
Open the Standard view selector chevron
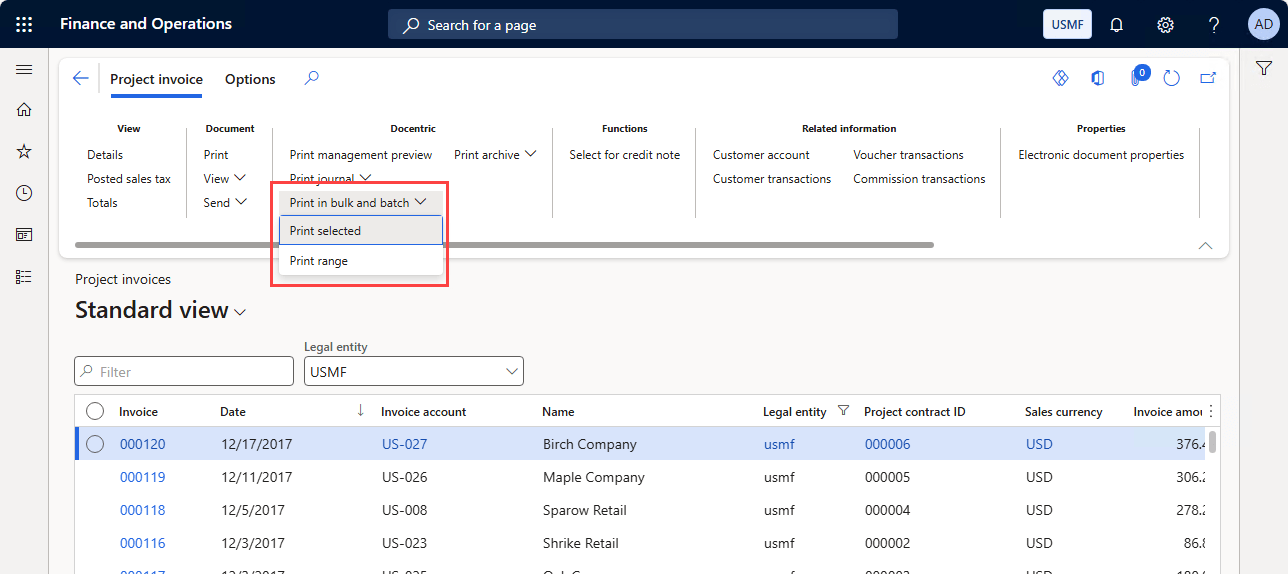pyautogui.click(x=240, y=313)
